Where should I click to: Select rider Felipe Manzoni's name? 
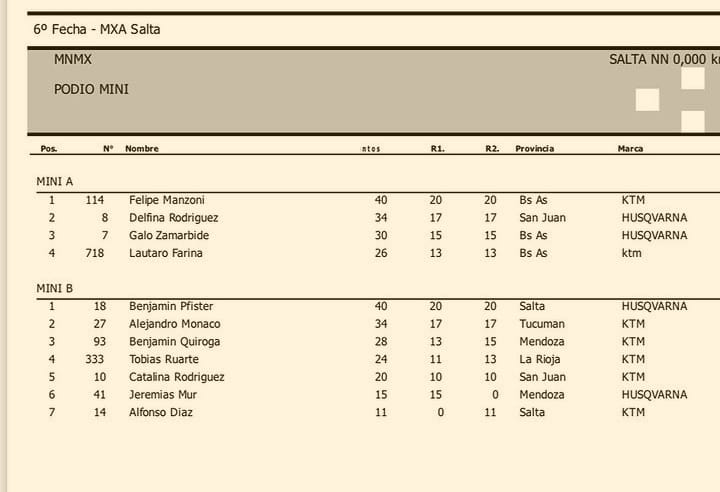tap(166, 200)
